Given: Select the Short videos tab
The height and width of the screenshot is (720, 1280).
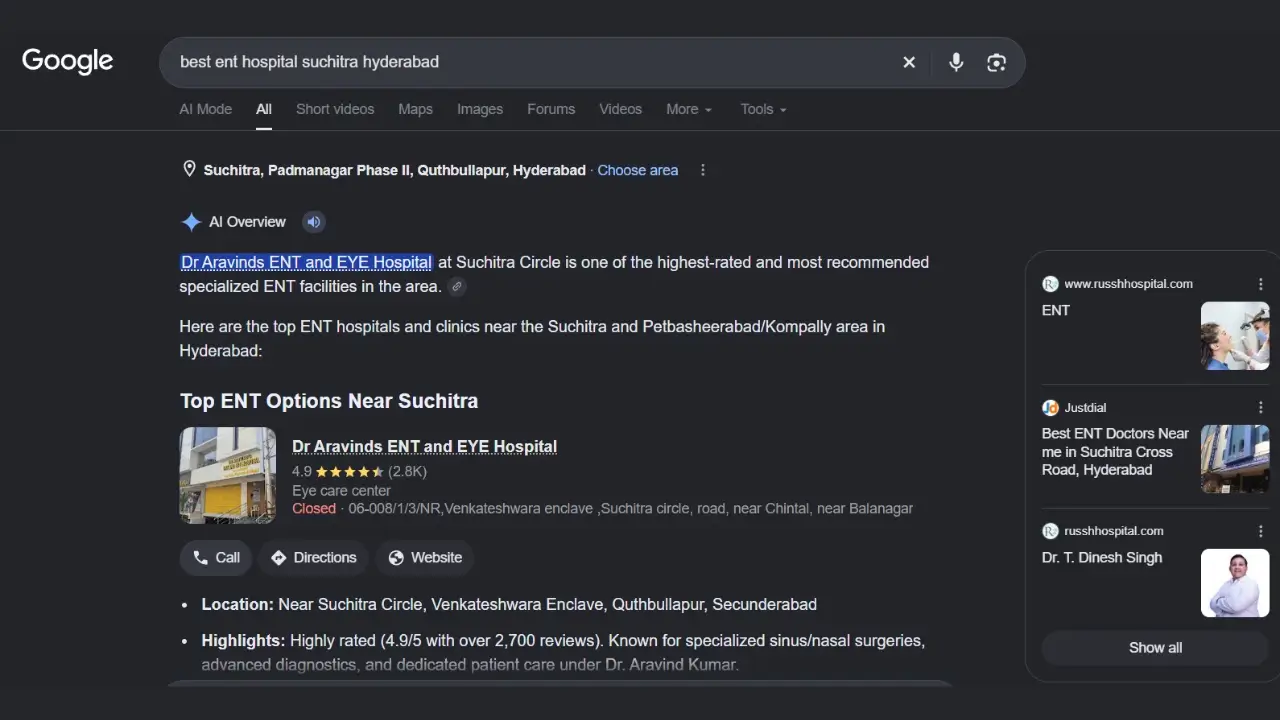Looking at the screenshot, I should coord(335,109).
